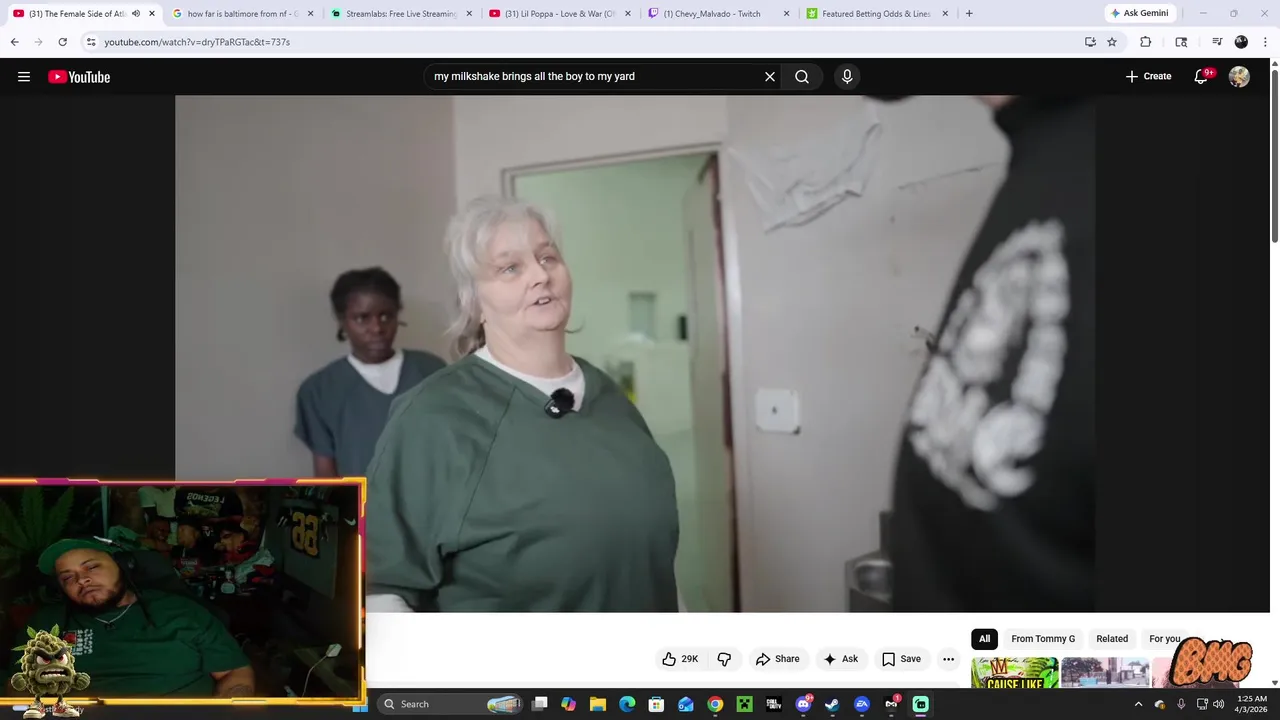This screenshot has height=720, width=1280.
Task: Open the tab search side panel icon
Action: pyautogui.click(x=1181, y=42)
